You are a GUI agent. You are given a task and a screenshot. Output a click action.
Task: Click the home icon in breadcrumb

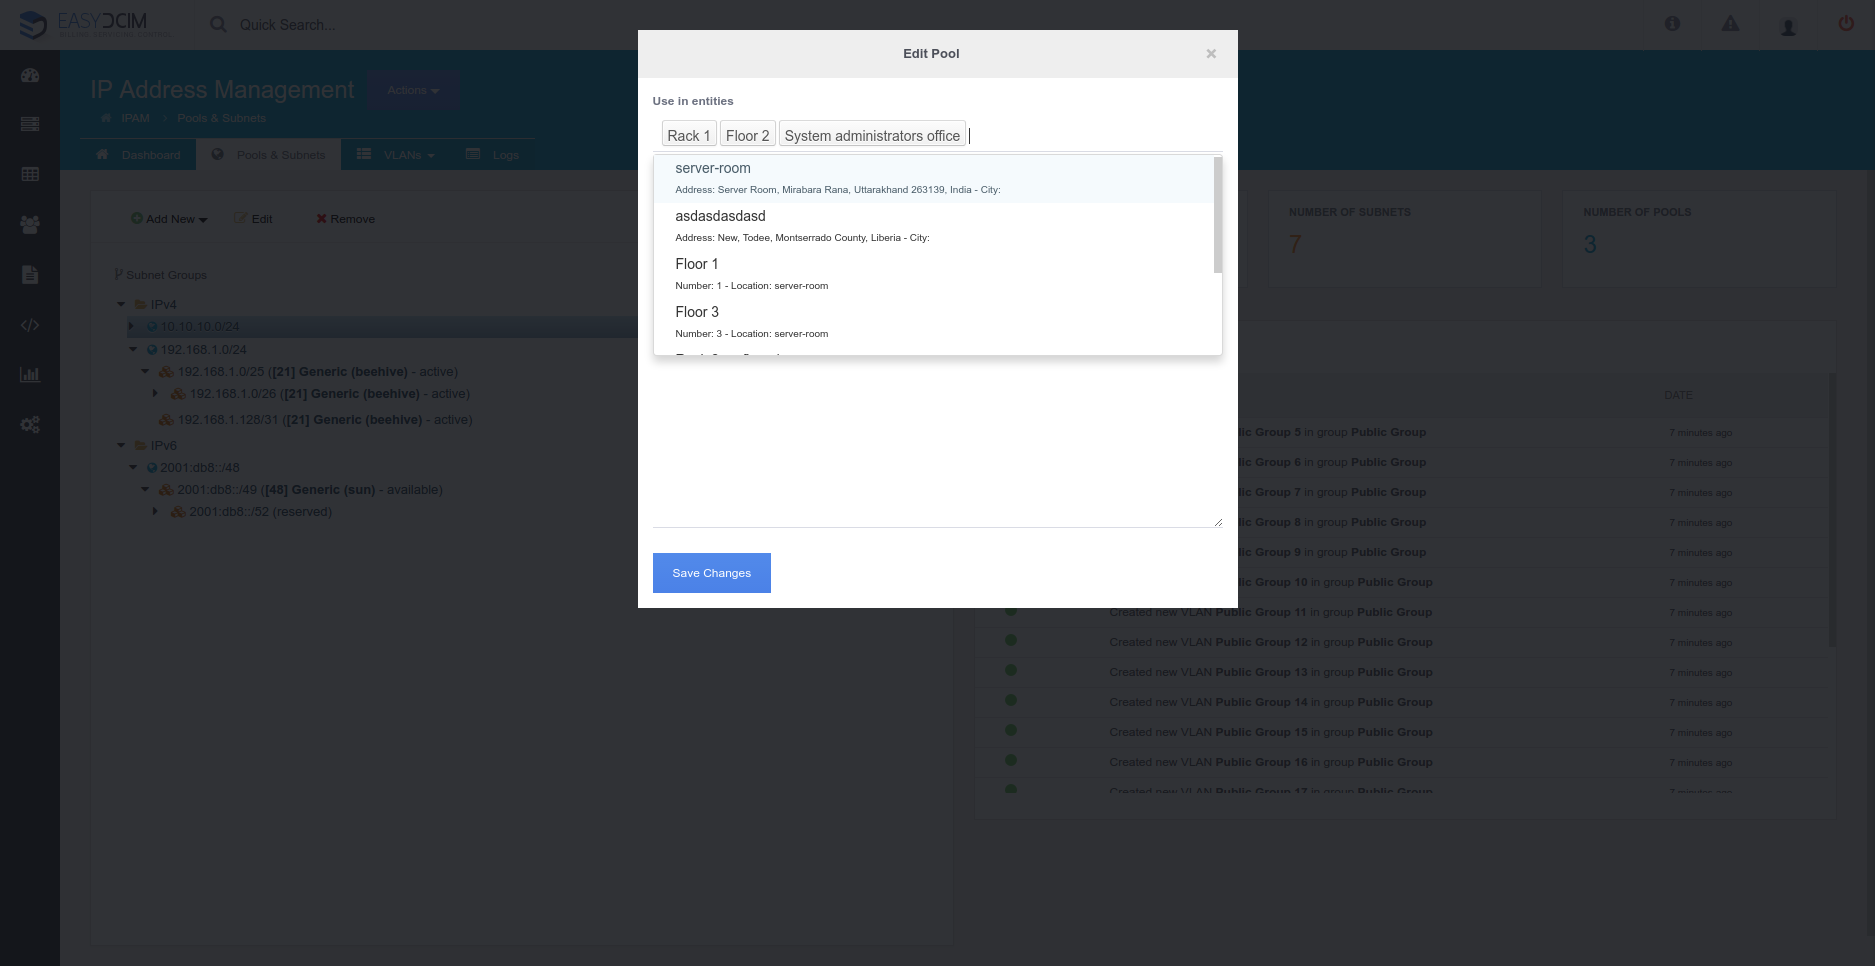105,118
